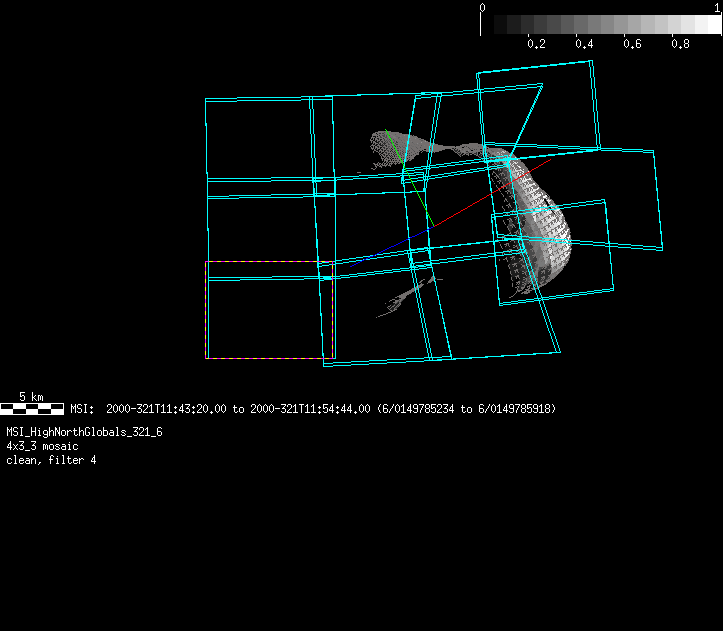Select the yellow dashed footprint frame
This screenshot has height=631, width=723.
click(x=270, y=262)
